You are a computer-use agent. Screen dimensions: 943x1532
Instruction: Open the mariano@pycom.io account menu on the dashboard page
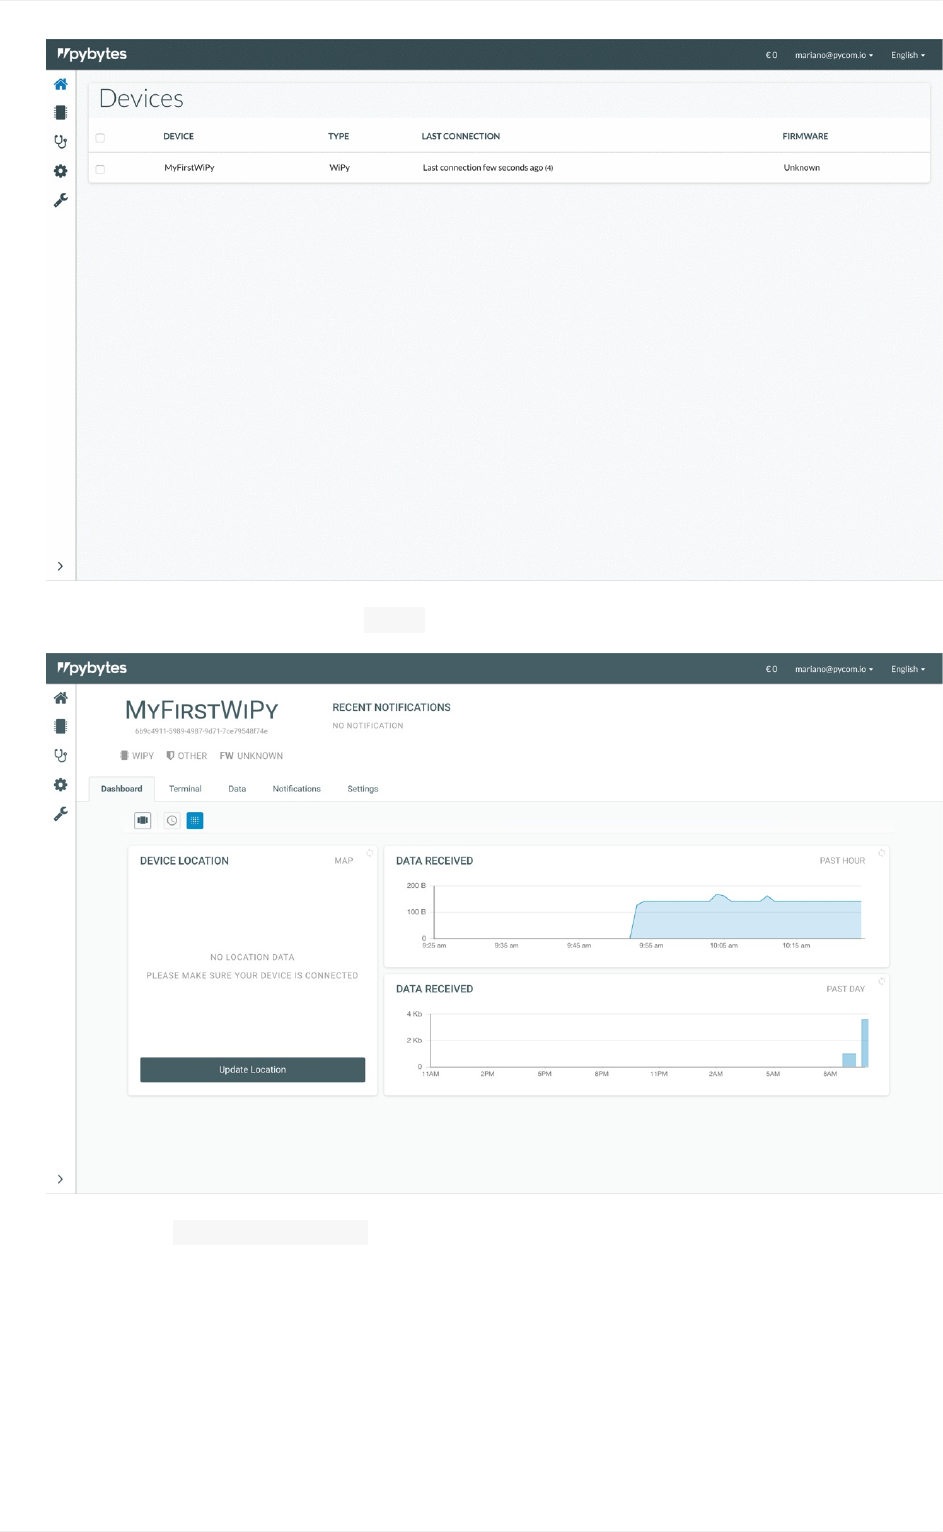pyautogui.click(x=834, y=669)
